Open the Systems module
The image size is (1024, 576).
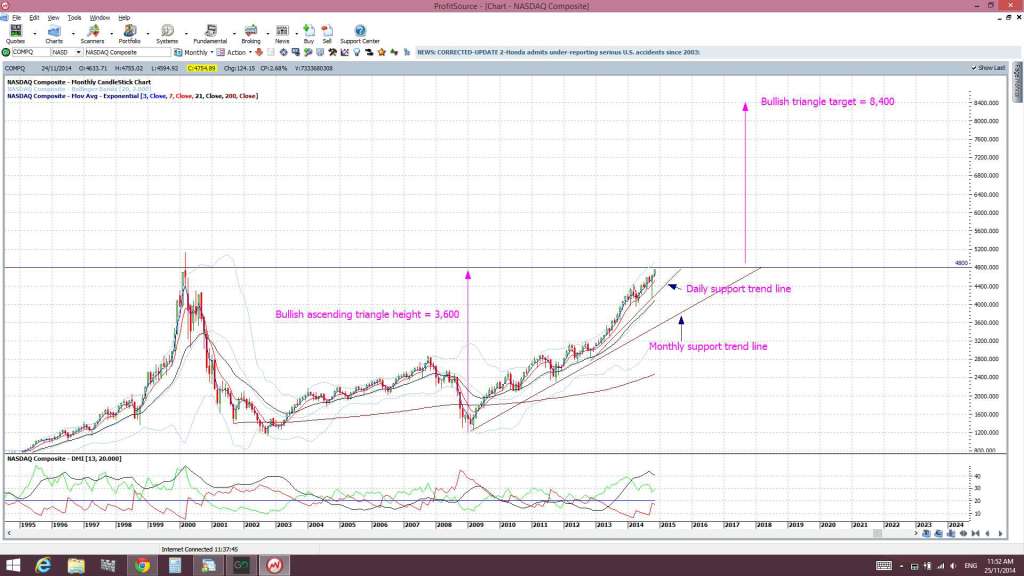tap(167, 34)
